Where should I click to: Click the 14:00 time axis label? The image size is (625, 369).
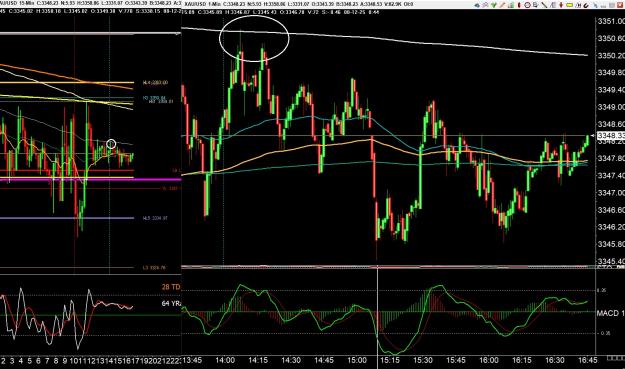click(x=225, y=360)
